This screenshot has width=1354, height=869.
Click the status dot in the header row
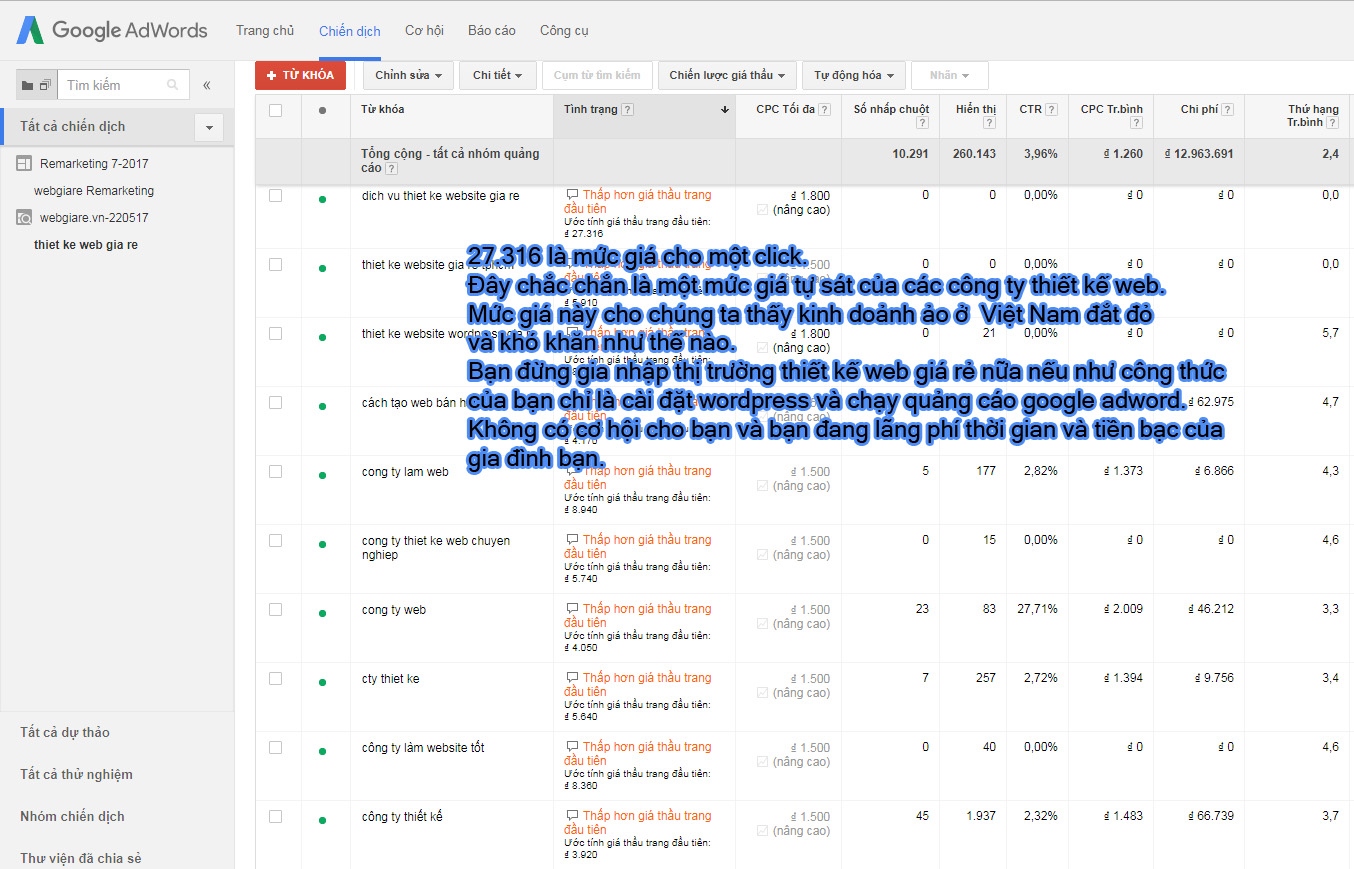(322, 110)
